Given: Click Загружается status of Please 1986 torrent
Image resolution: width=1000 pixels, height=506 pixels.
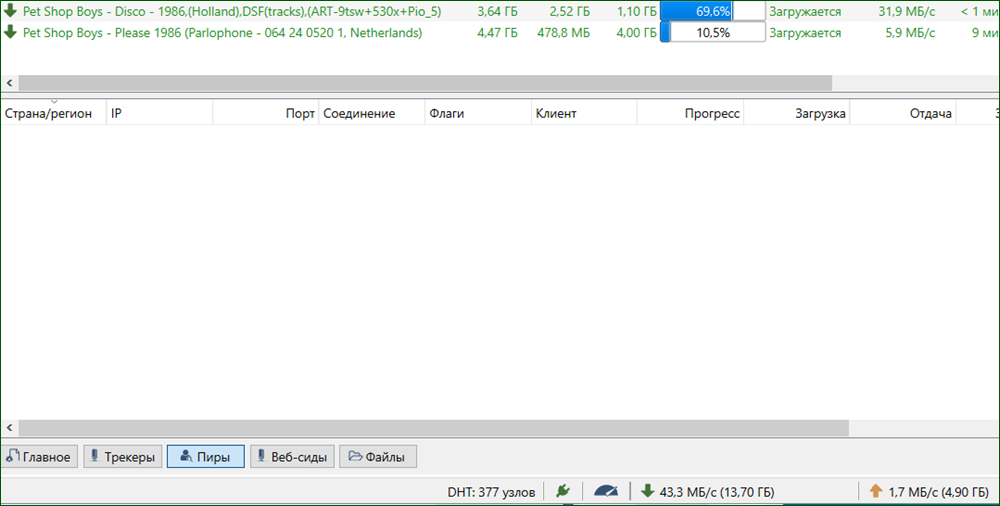Looking at the screenshot, I should tap(805, 33).
